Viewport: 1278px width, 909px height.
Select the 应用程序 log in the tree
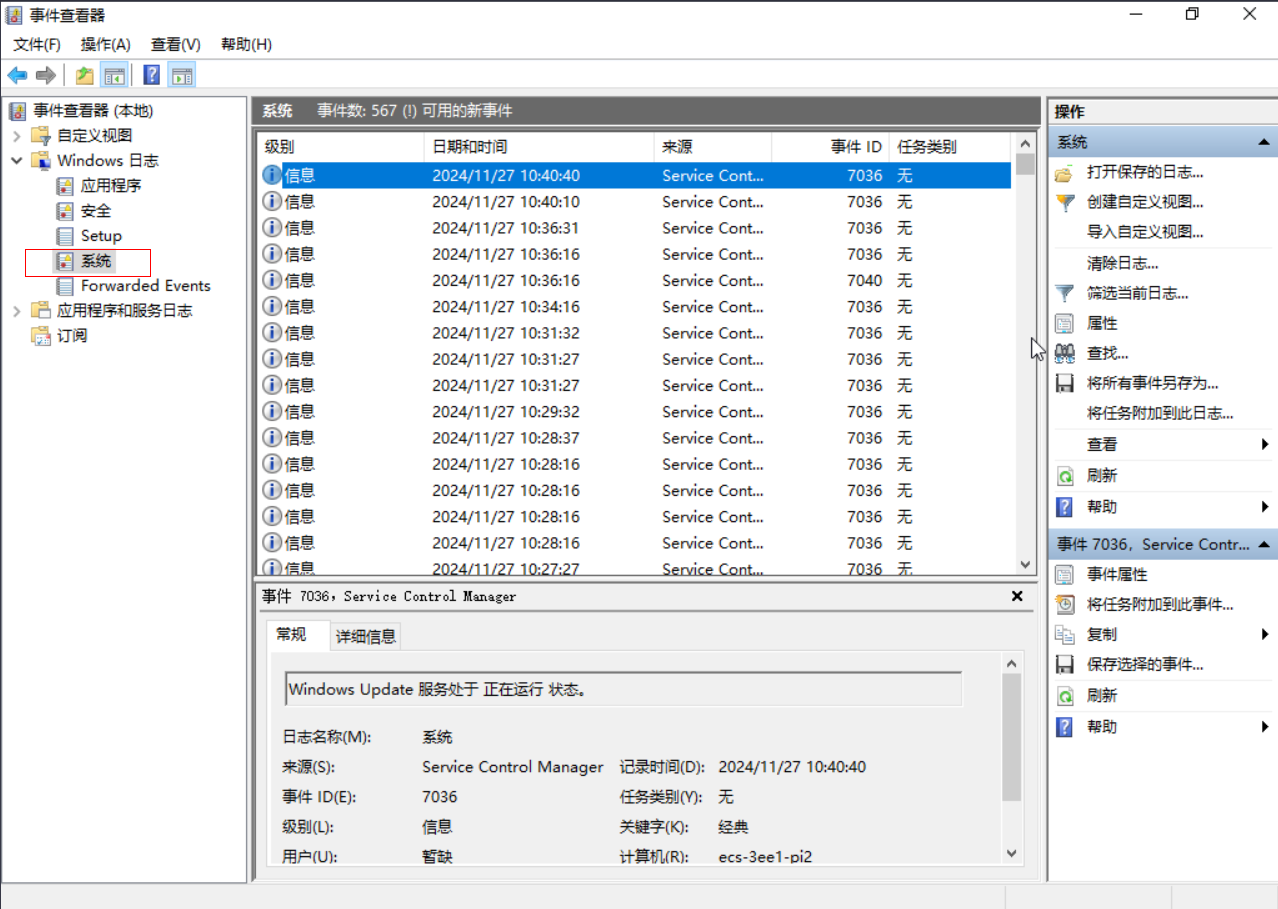(111, 185)
